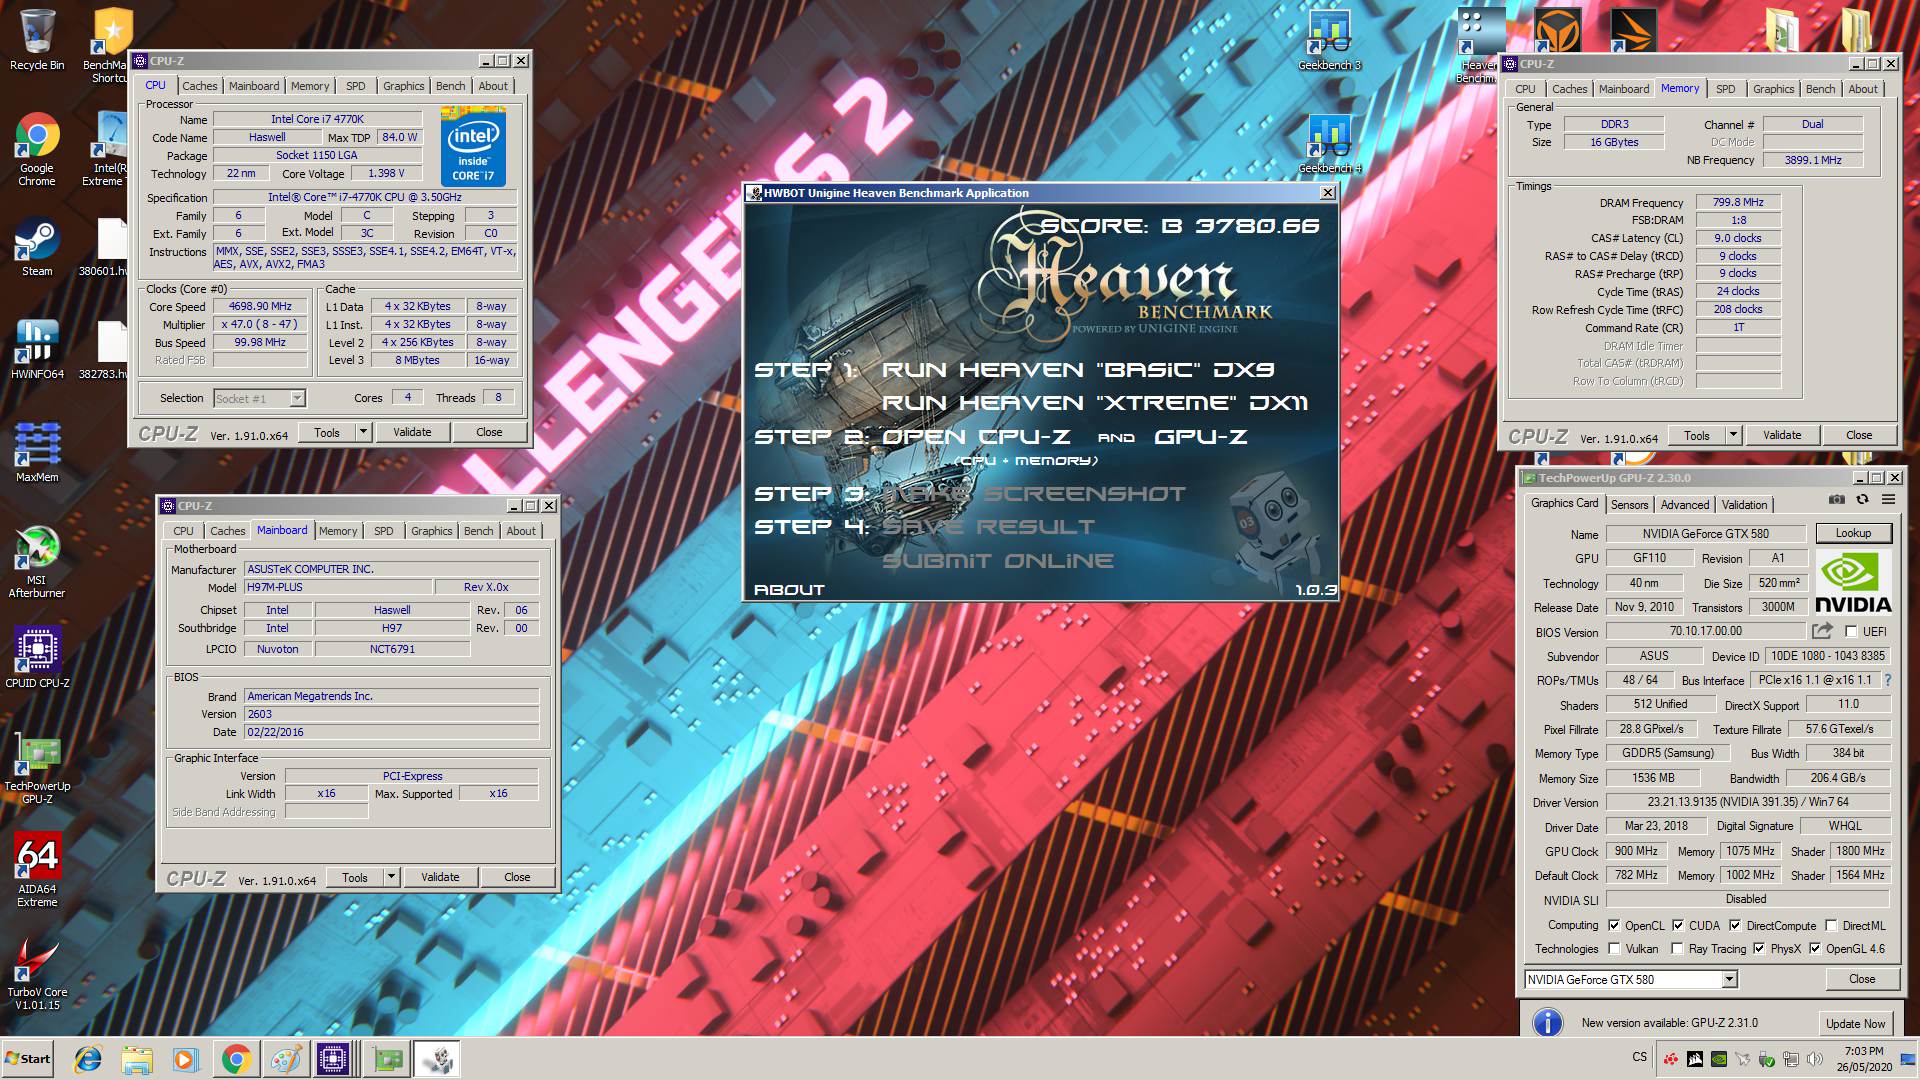Open Internet Explorer from the taskbar
Viewport: 1920px width, 1080px height.
88,1059
